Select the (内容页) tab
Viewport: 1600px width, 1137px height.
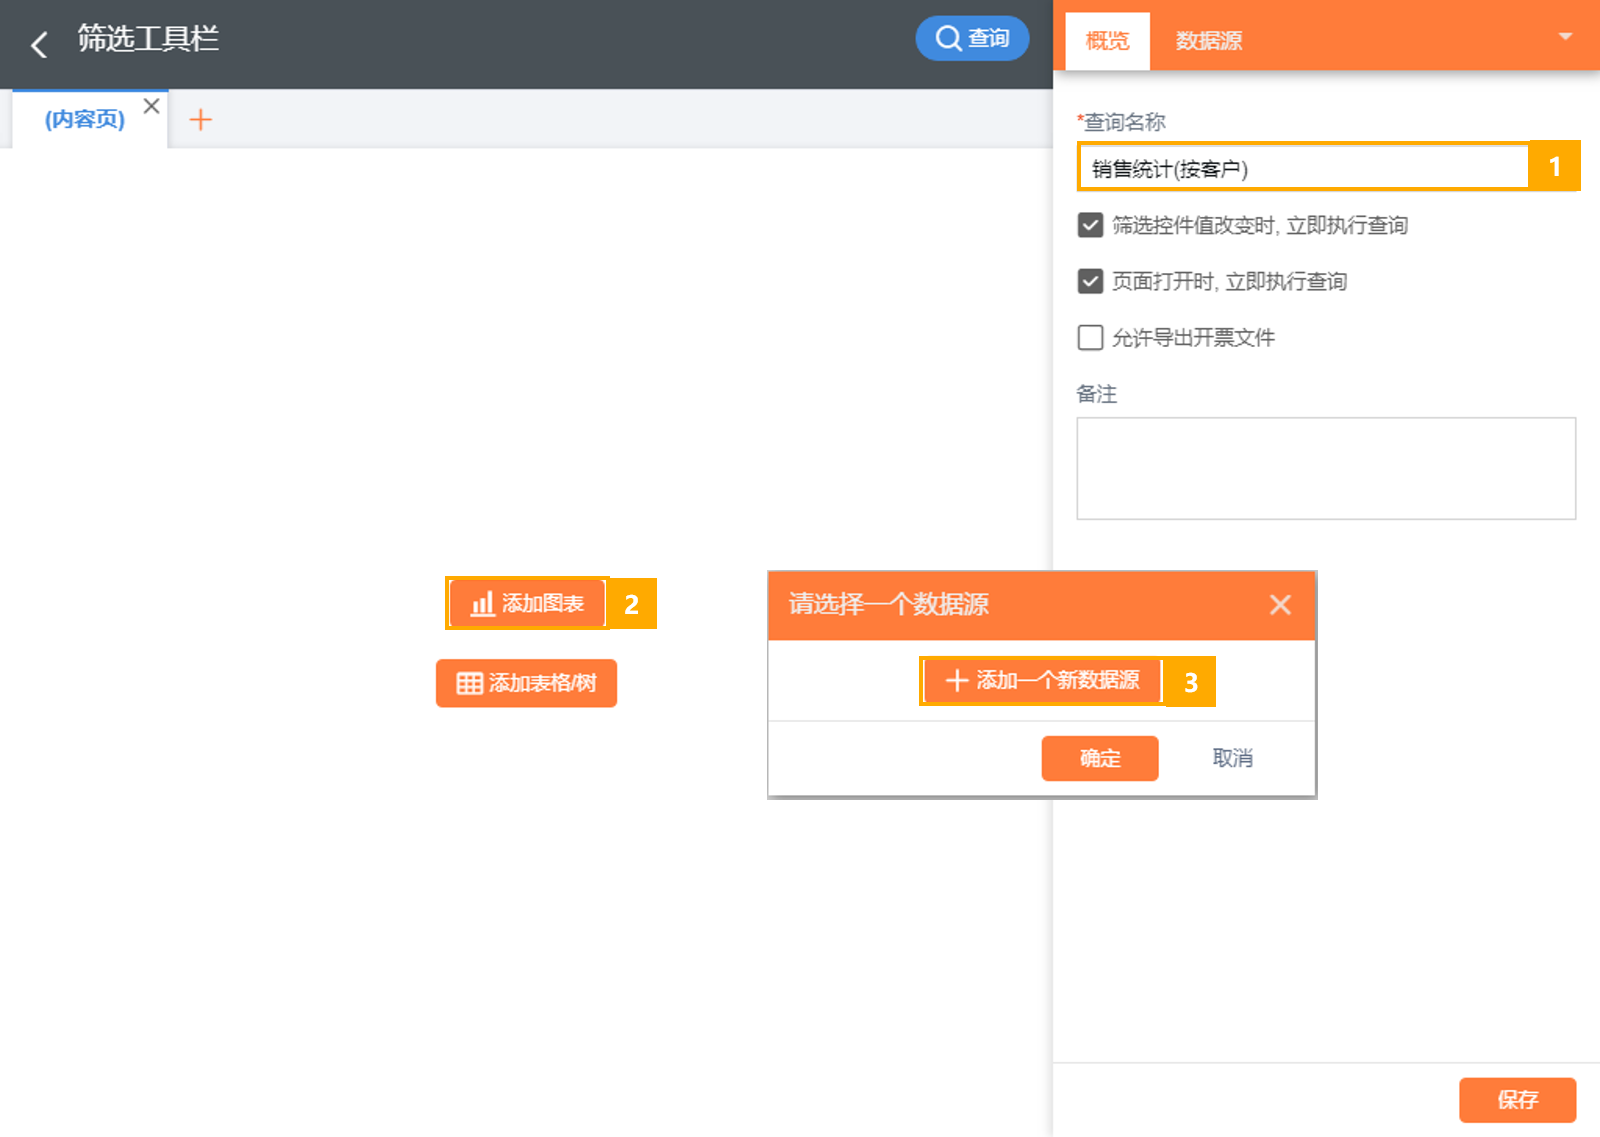pyautogui.click(x=85, y=119)
